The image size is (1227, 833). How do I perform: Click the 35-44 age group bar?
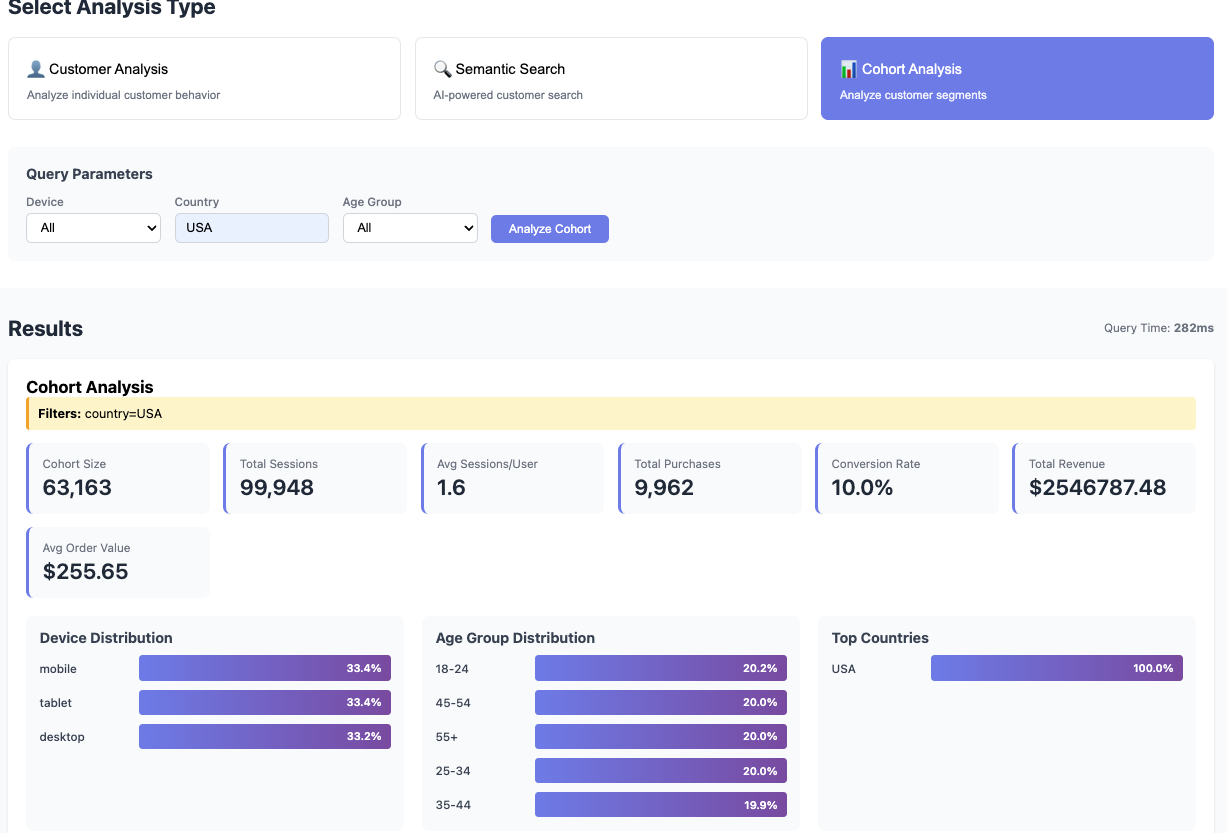pyautogui.click(x=660, y=805)
